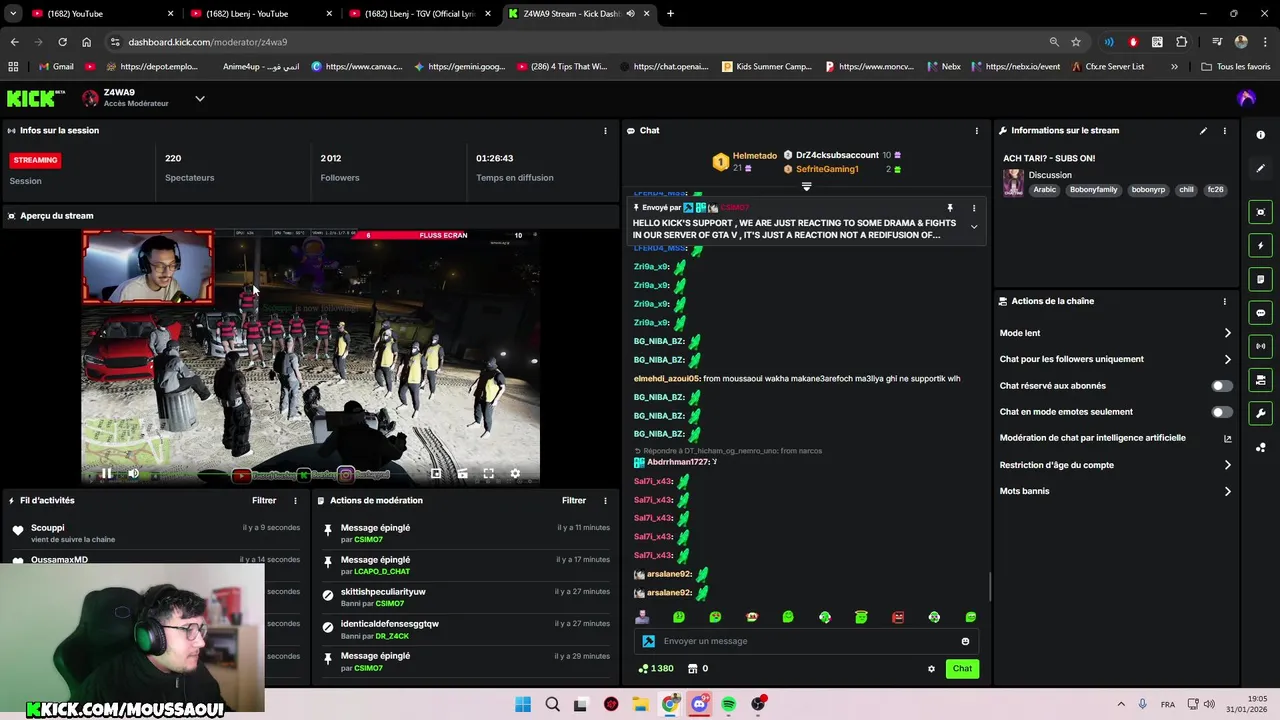Click the 1380 channel points icon

click(656, 668)
